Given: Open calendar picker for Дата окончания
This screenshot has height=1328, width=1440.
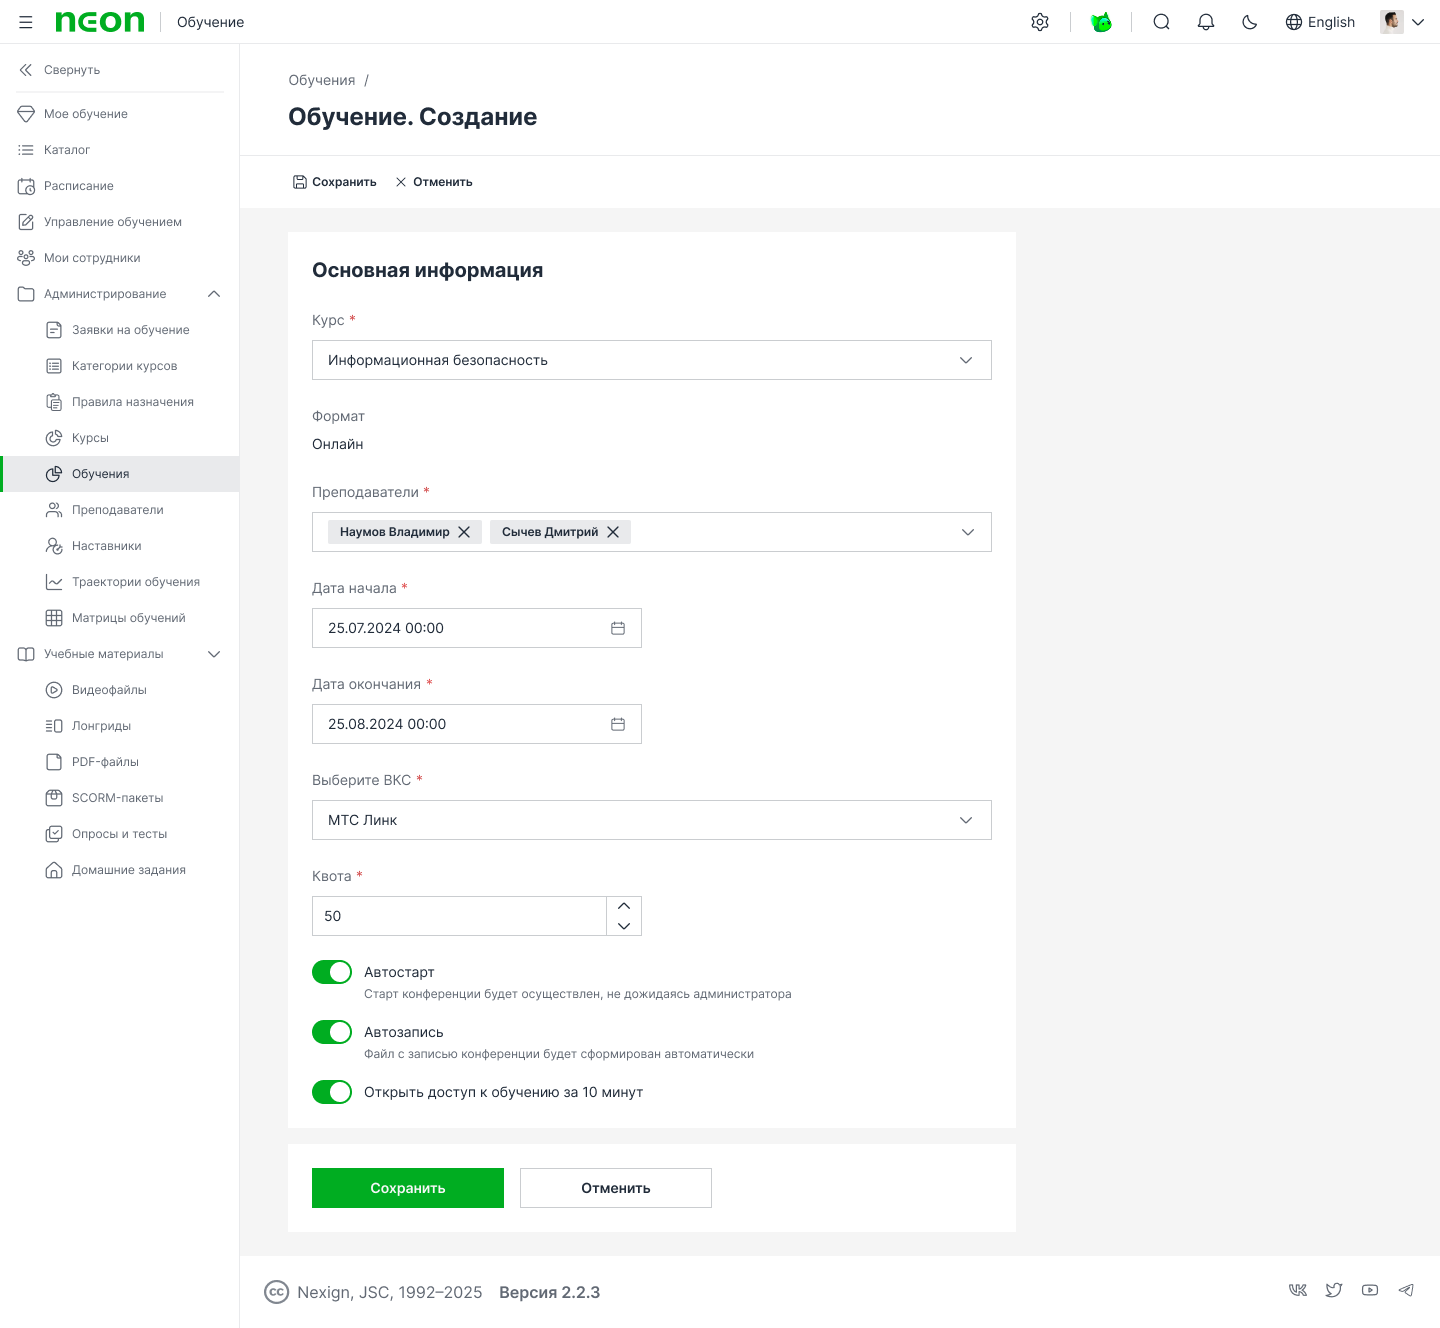Looking at the screenshot, I should click(618, 724).
